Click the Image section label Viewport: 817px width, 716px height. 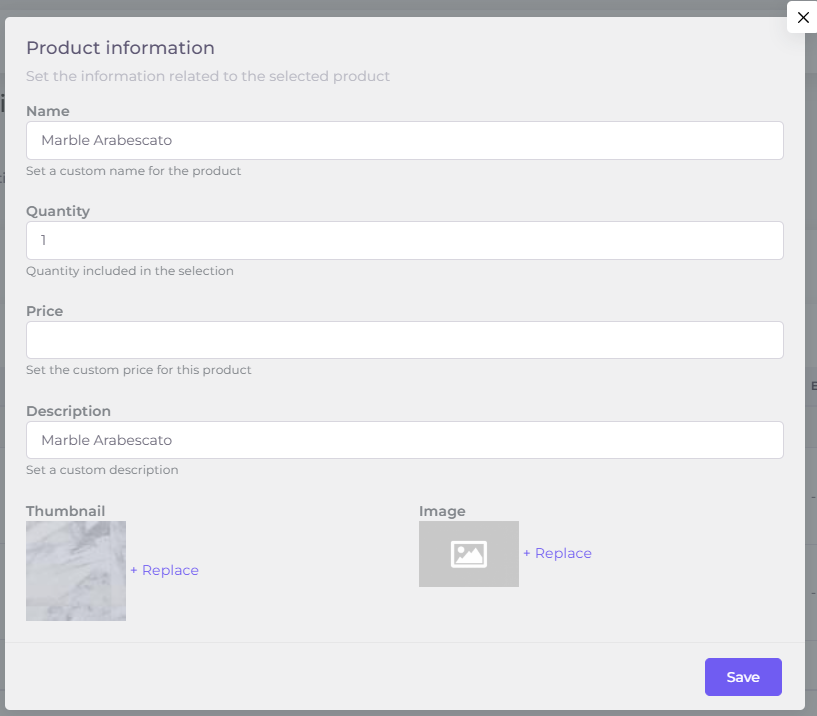(442, 511)
